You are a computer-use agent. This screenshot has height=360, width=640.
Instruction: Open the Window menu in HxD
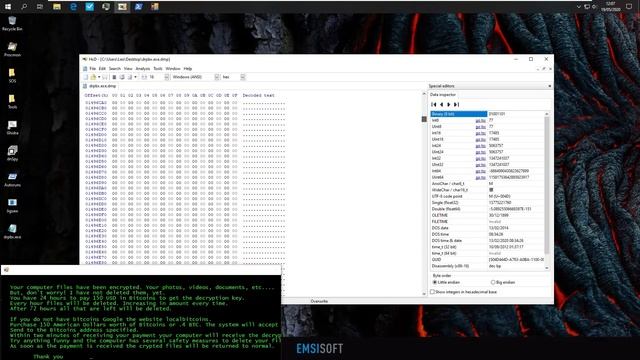(x=173, y=69)
